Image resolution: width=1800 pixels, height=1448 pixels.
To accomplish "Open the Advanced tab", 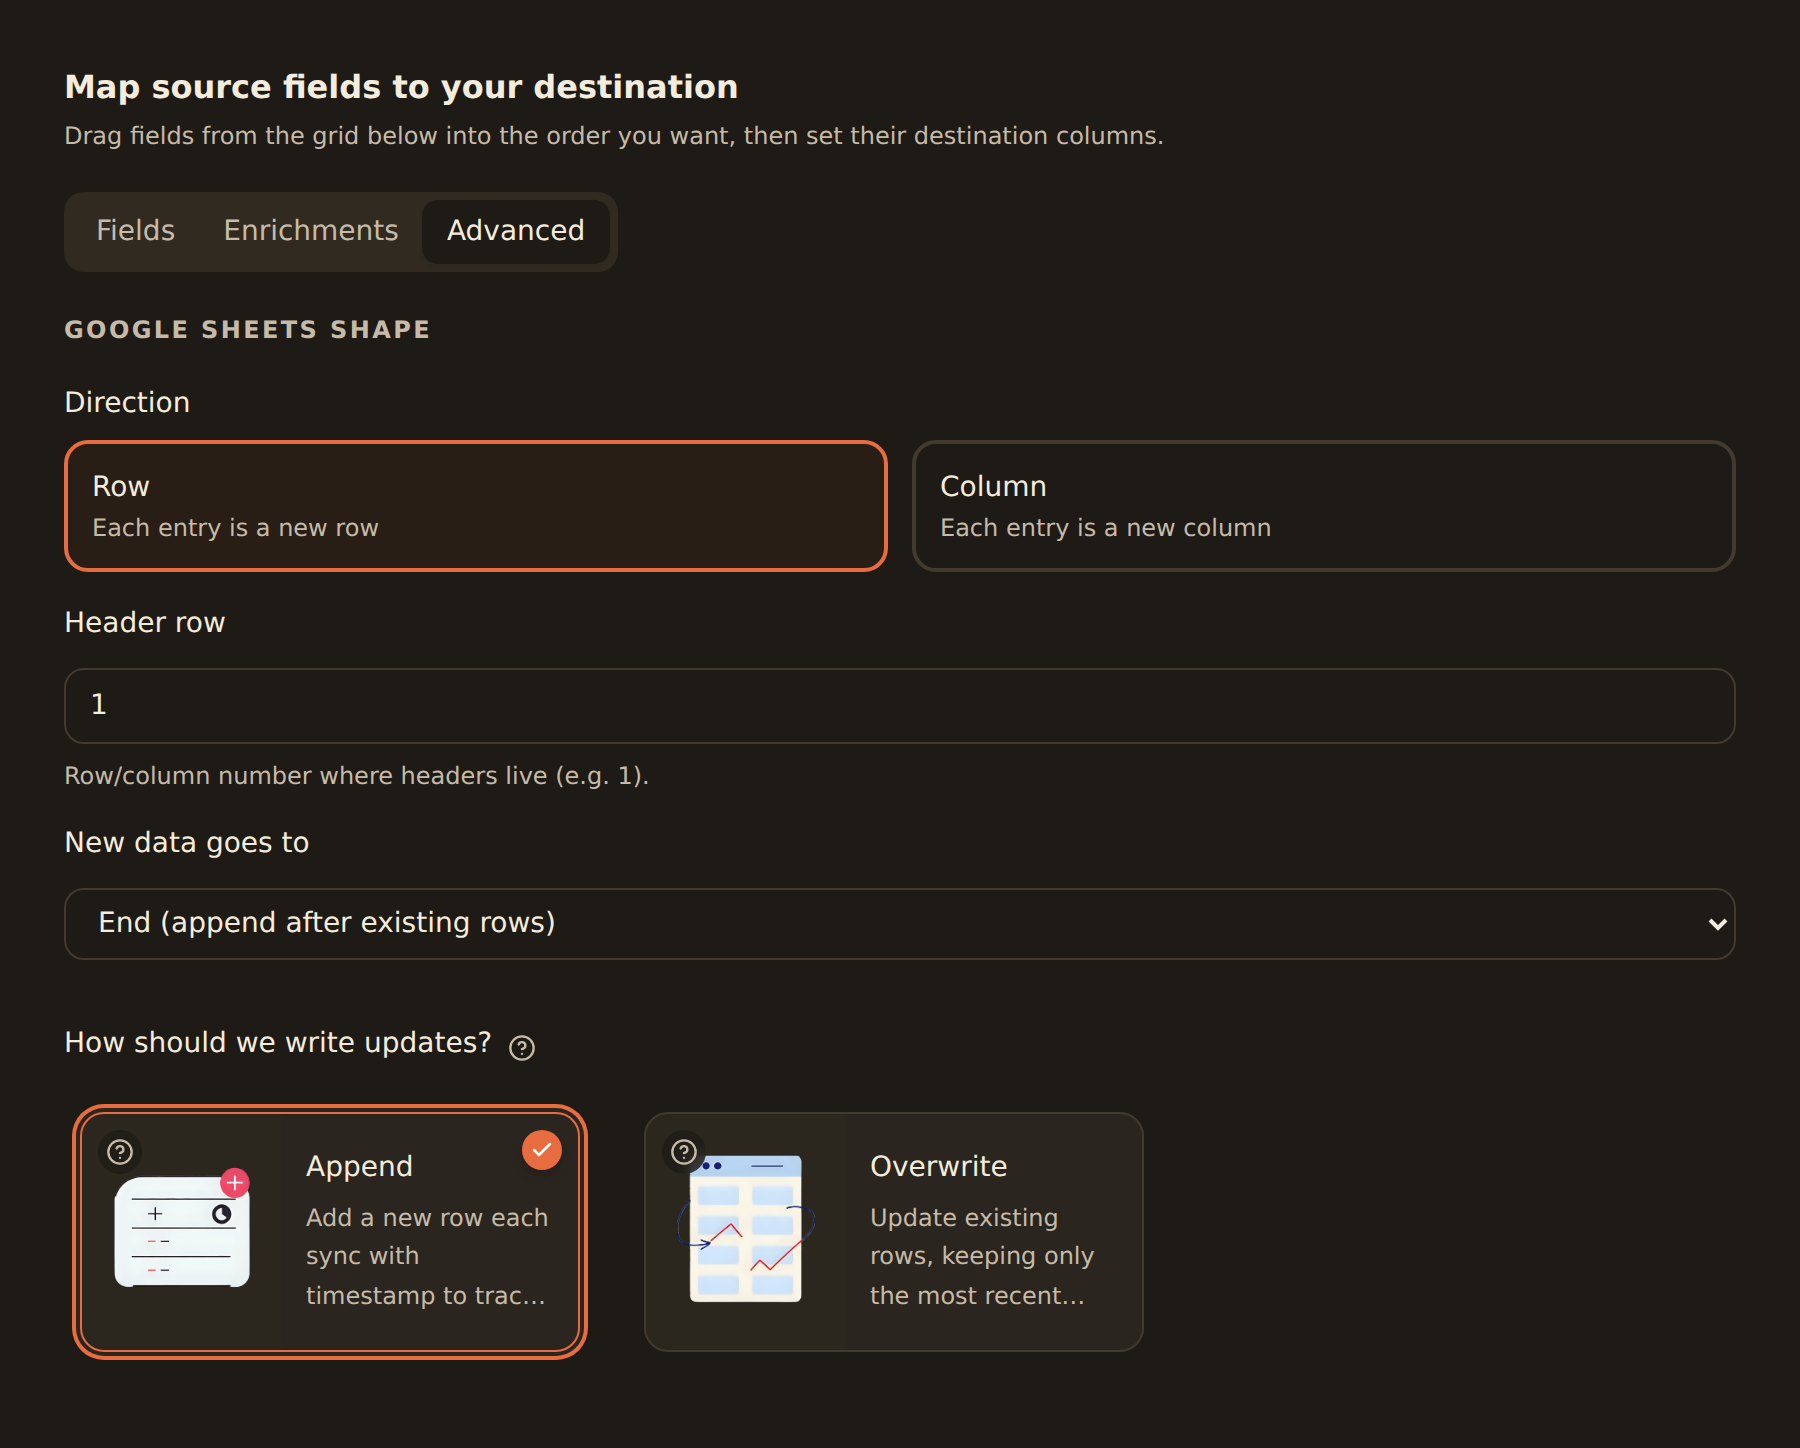I will point(516,231).
